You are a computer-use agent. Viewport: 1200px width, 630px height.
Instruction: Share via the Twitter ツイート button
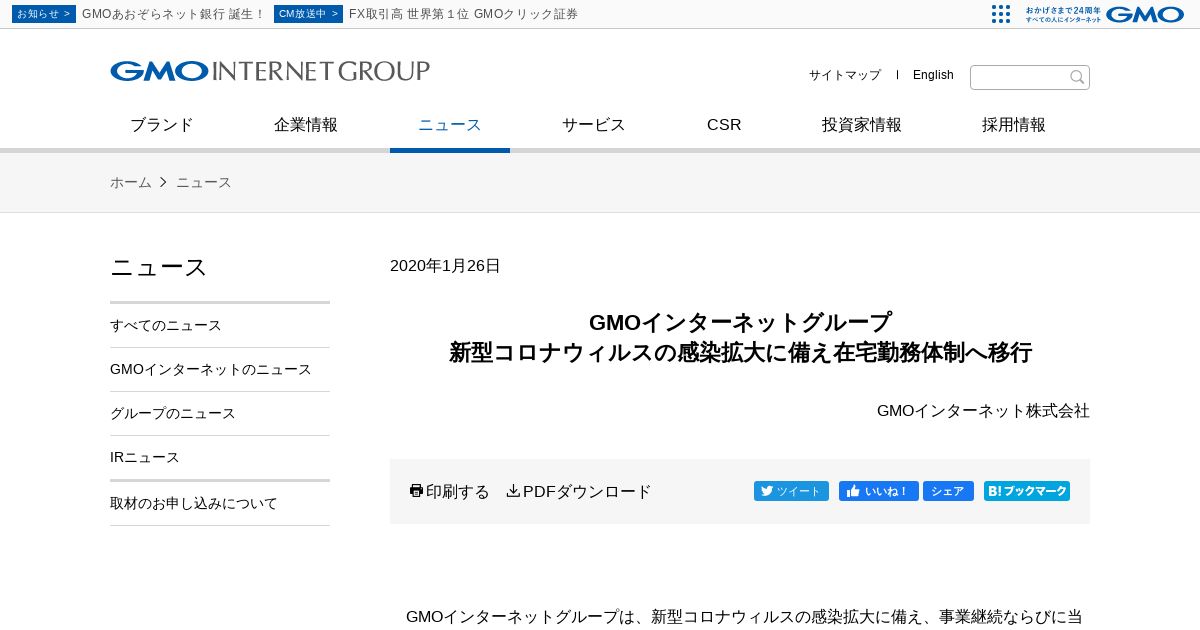(x=791, y=491)
